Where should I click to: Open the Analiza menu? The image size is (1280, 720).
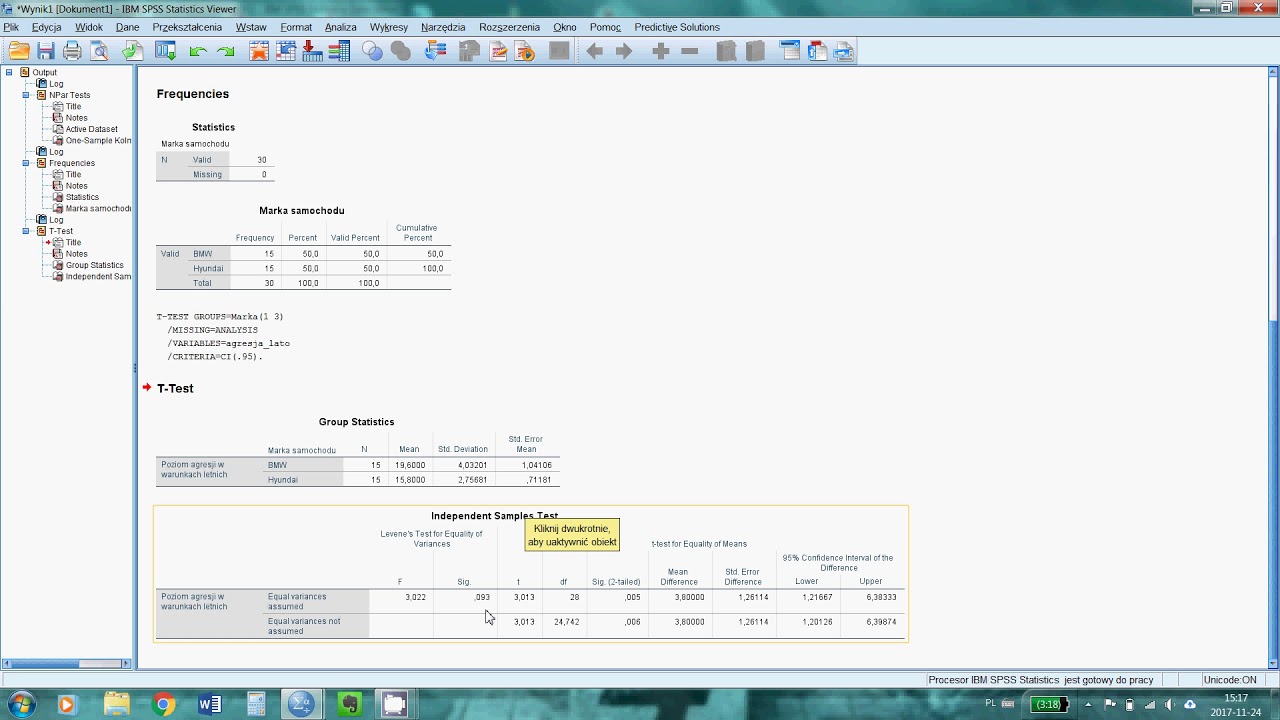340,27
